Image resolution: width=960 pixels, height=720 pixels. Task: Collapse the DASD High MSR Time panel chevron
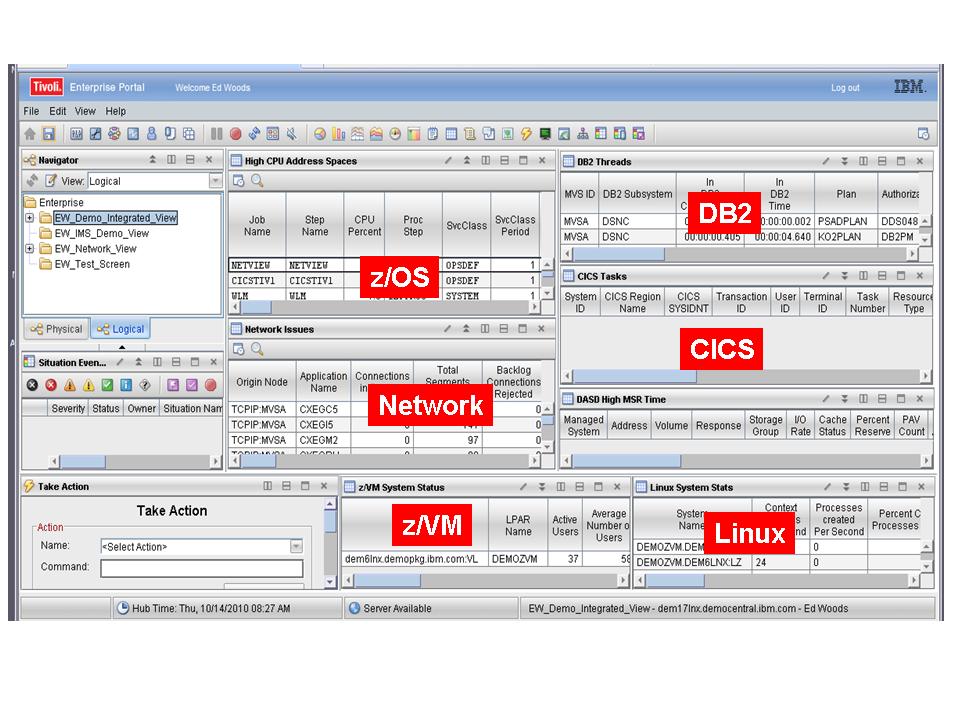844,399
